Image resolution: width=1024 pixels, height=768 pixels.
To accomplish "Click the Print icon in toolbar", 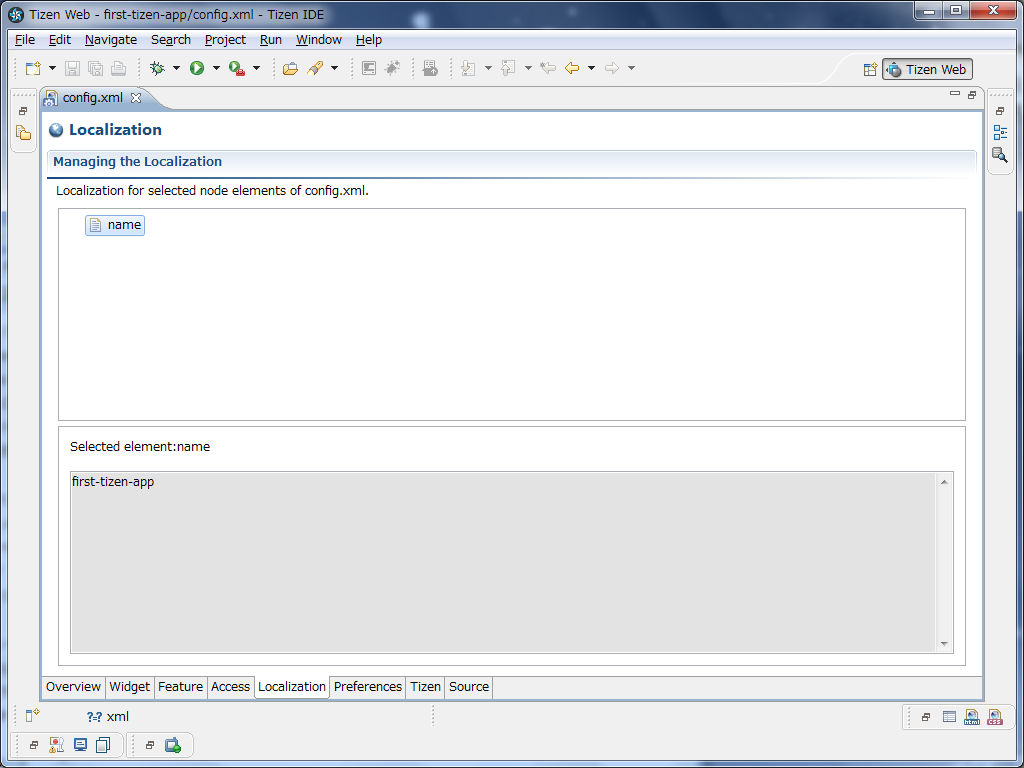I will coord(118,68).
